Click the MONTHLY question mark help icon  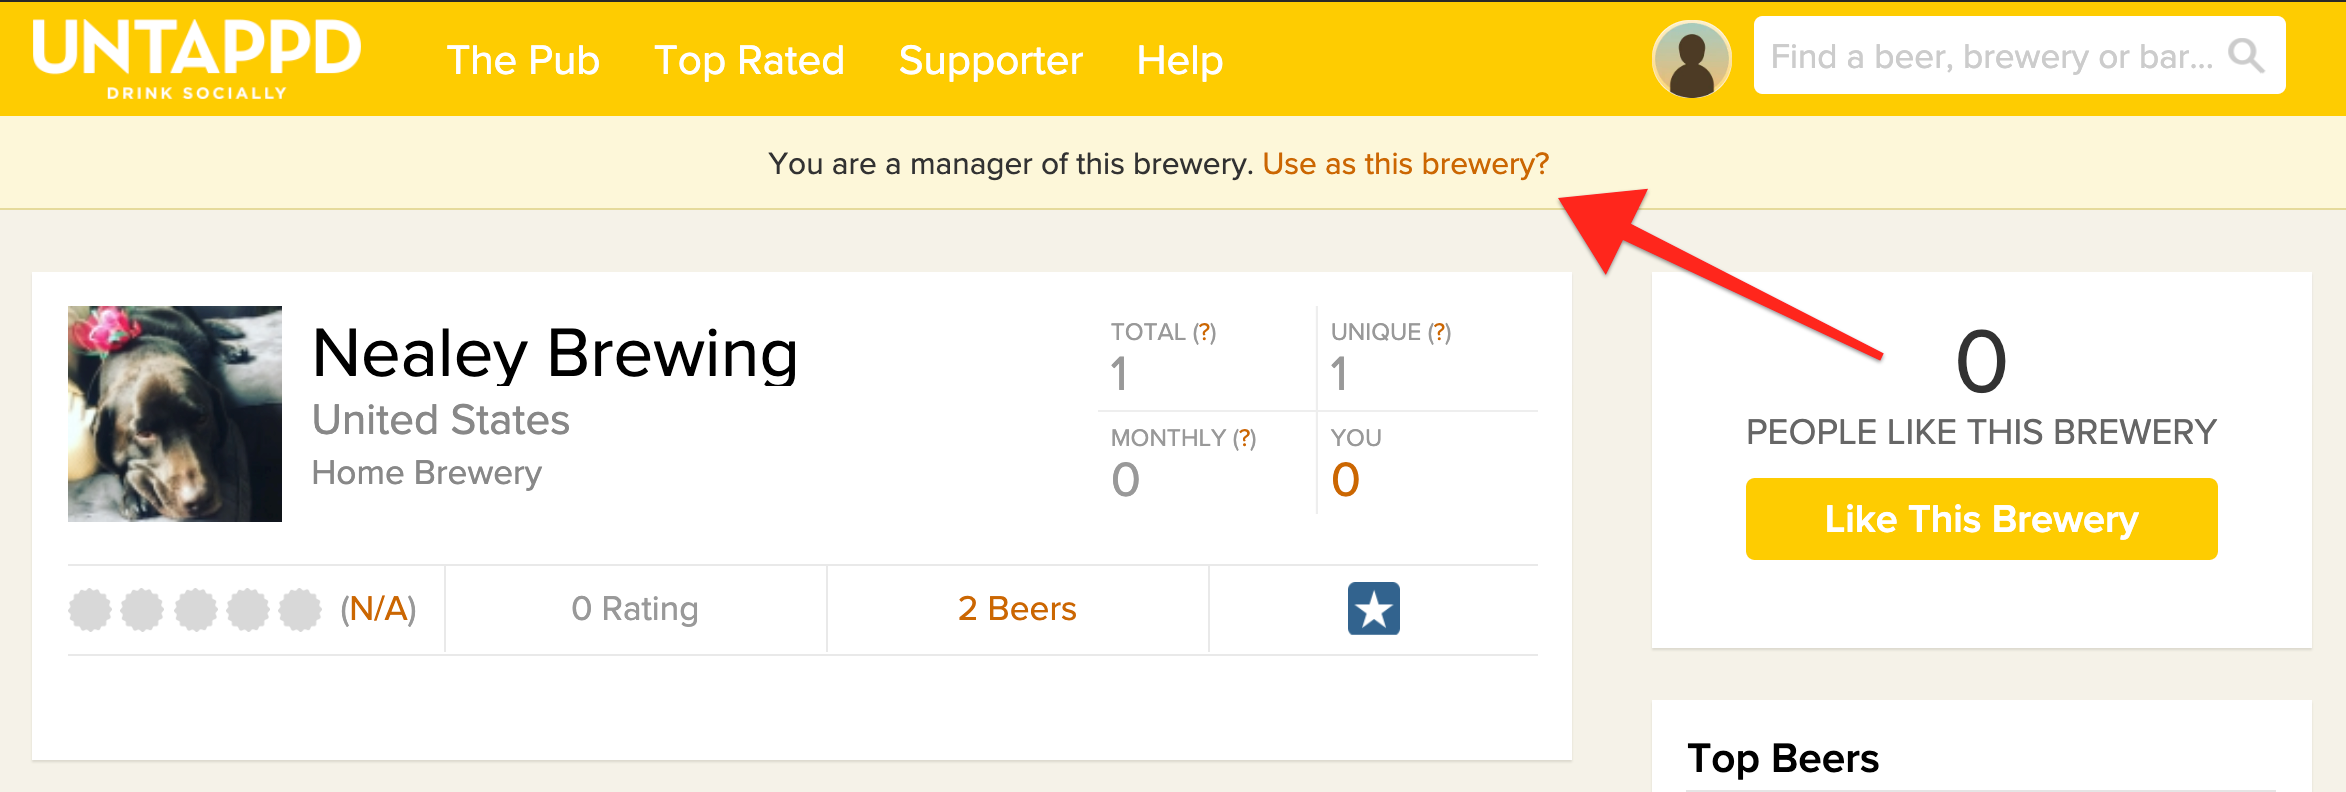pyautogui.click(x=1244, y=438)
